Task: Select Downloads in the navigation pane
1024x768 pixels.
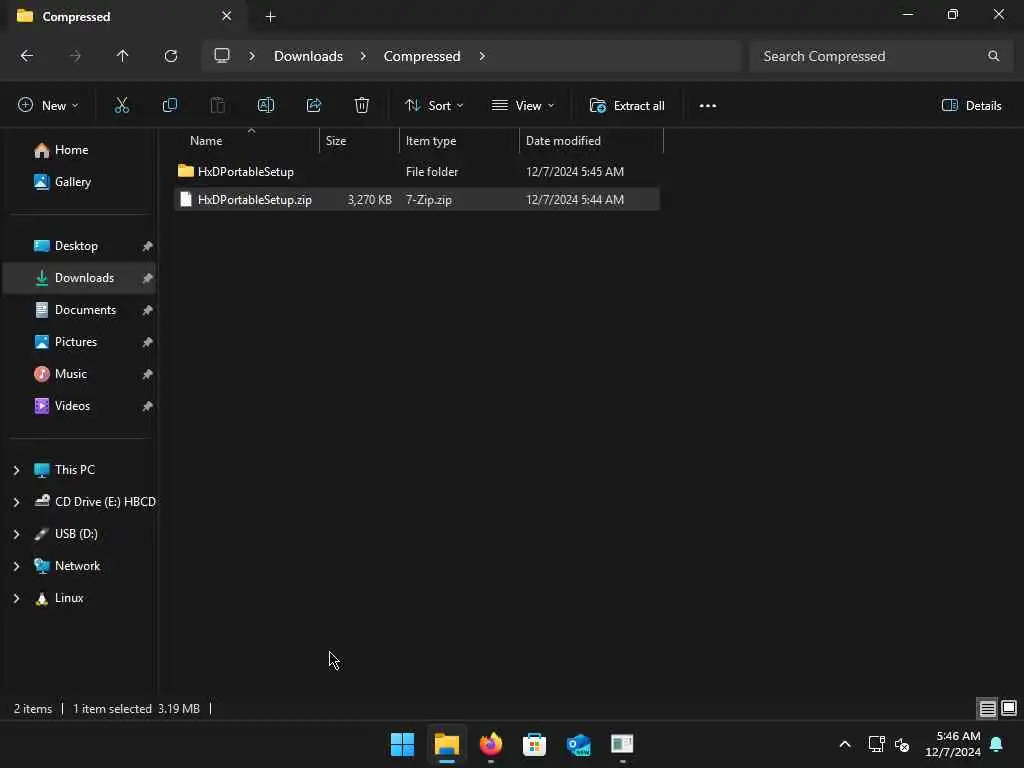Action: (x=80, y=278)
